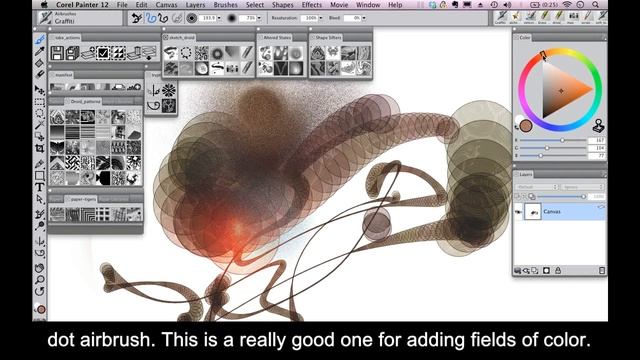Screen dimensions: 640x360
Task: Click the spiral icon in small palette
Action: 154,106
